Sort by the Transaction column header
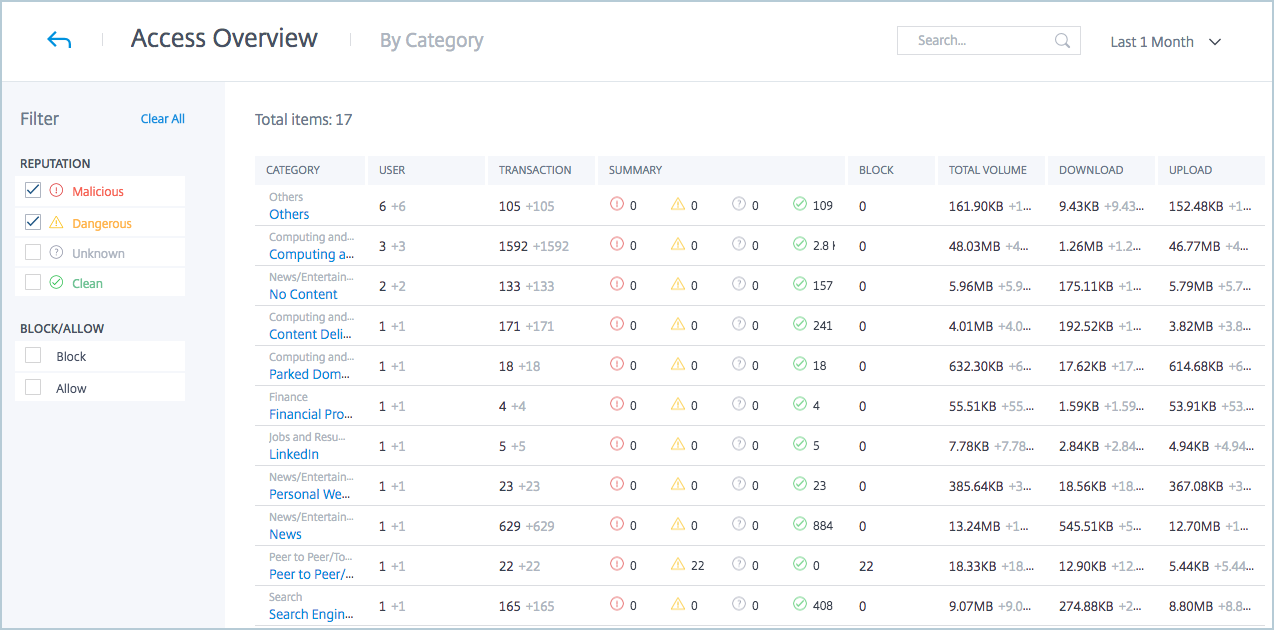 pos(535,170)
